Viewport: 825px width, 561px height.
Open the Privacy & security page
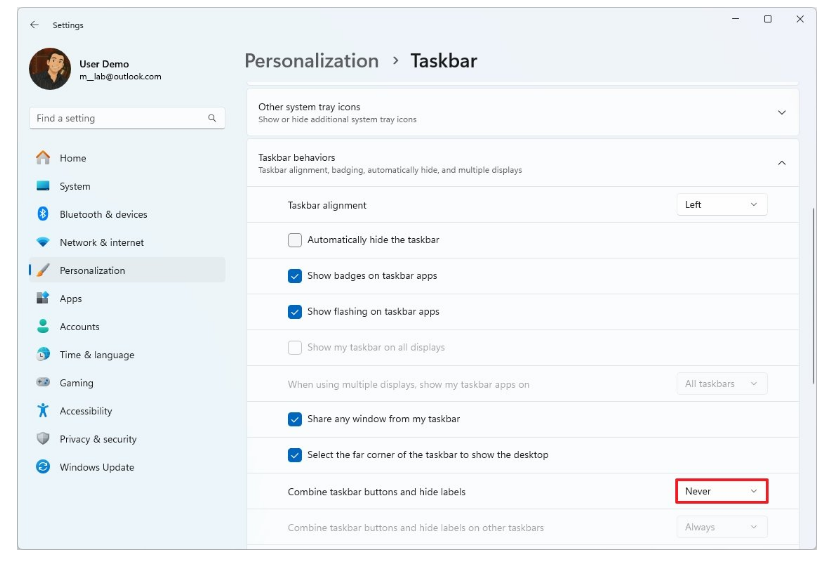click(x=98, y=439)
